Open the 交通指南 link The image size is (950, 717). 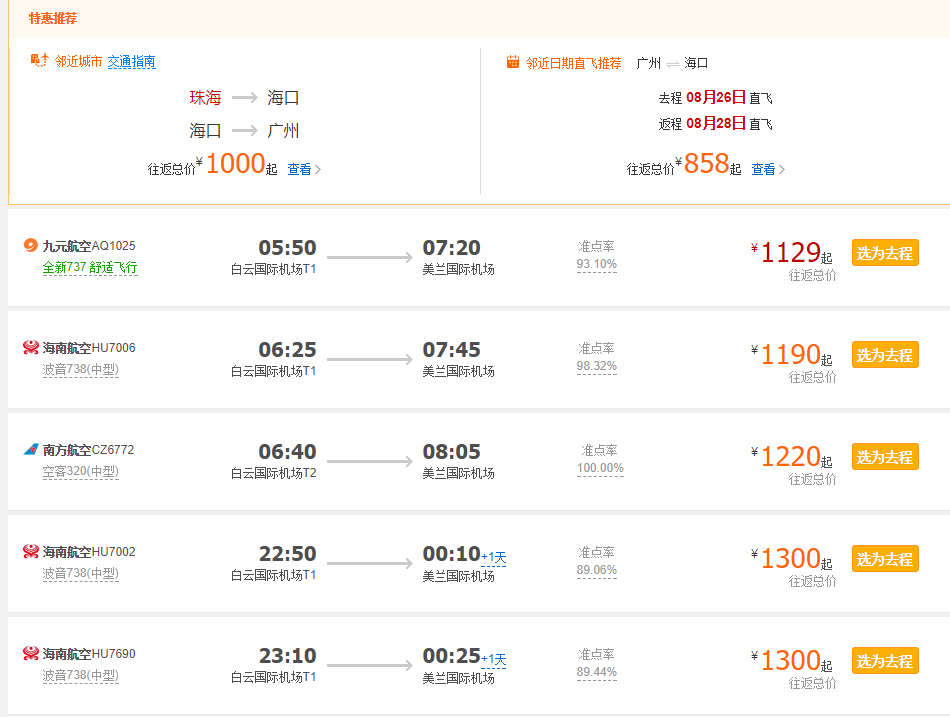click(131, 61)
